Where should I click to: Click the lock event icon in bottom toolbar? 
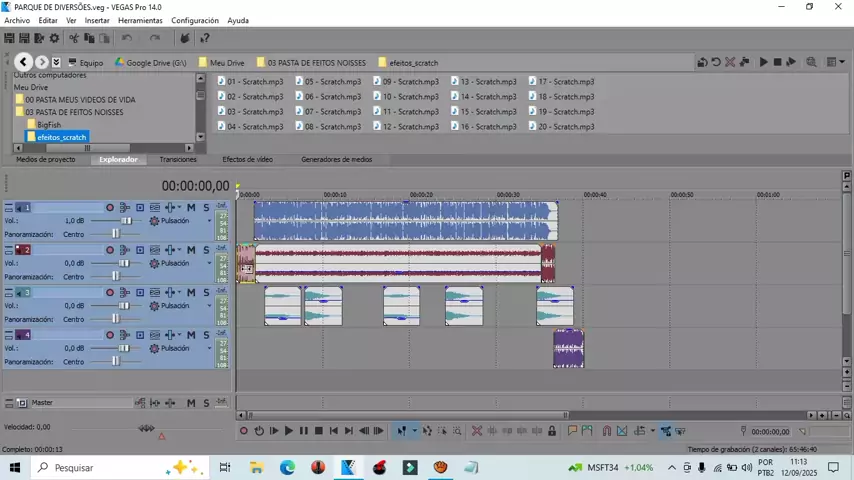[551, 431]
